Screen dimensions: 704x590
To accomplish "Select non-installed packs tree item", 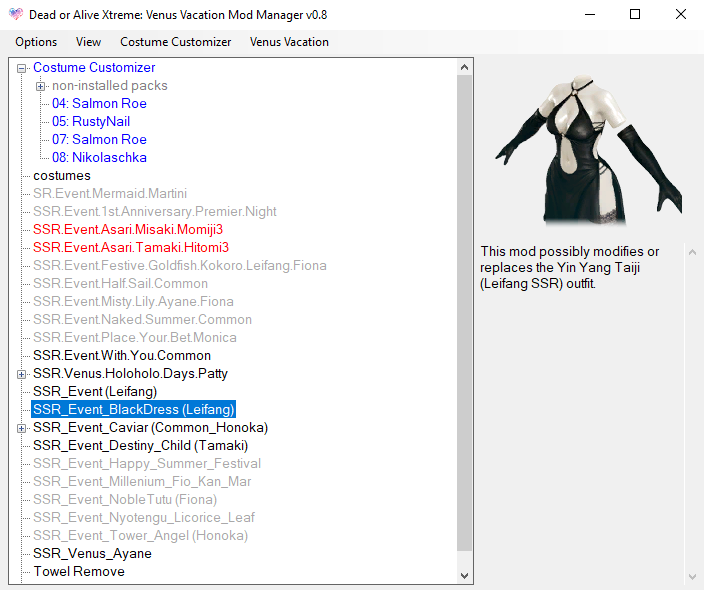I will pyautogui.click(x=110, y=85).
